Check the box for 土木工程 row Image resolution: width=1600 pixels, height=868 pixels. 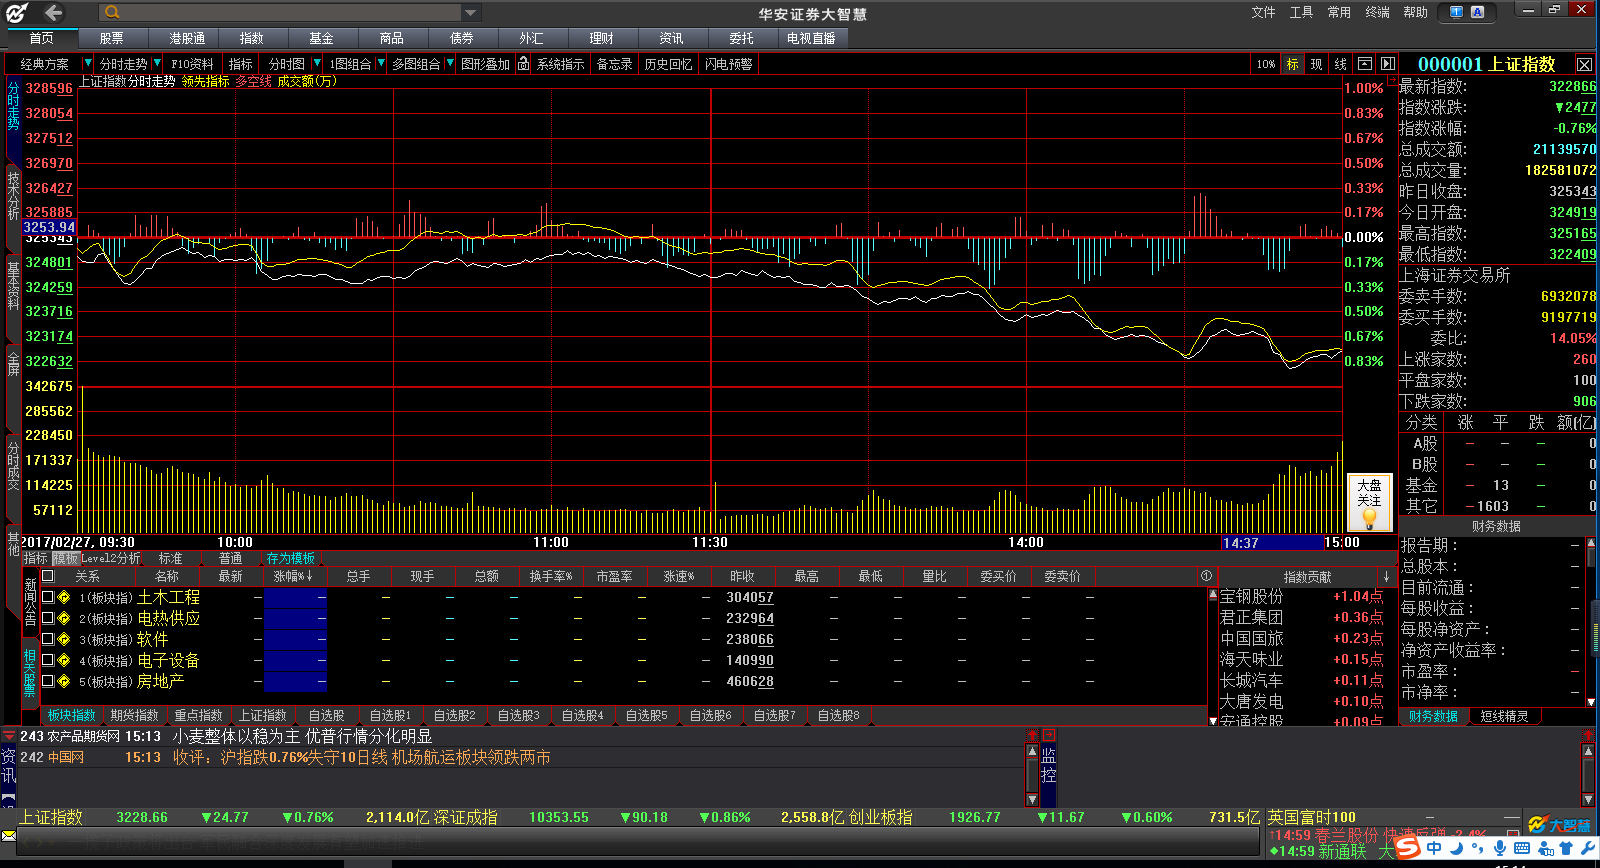[47, 597]
